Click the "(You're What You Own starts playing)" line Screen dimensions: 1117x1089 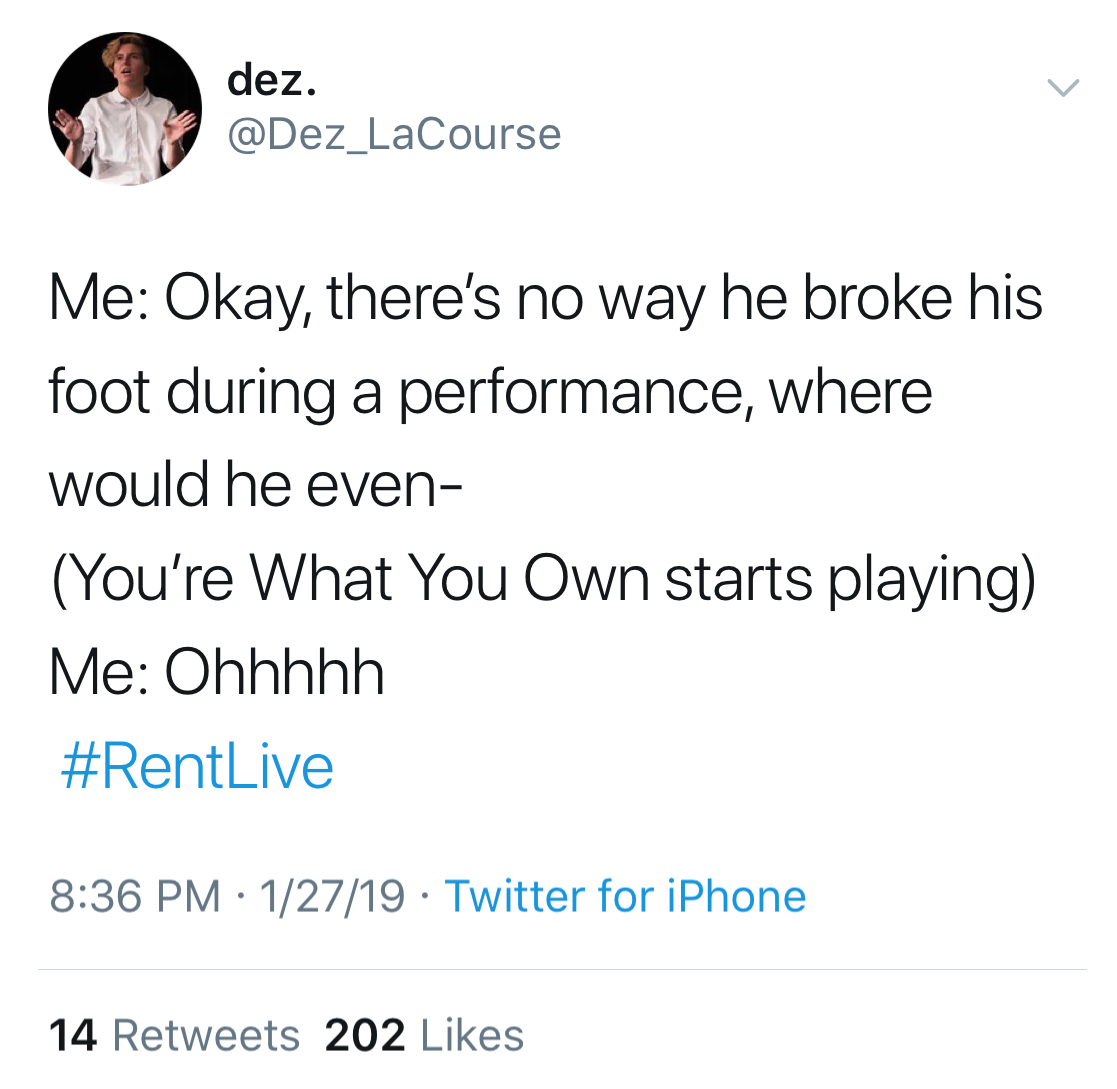[x=541, y=579]
